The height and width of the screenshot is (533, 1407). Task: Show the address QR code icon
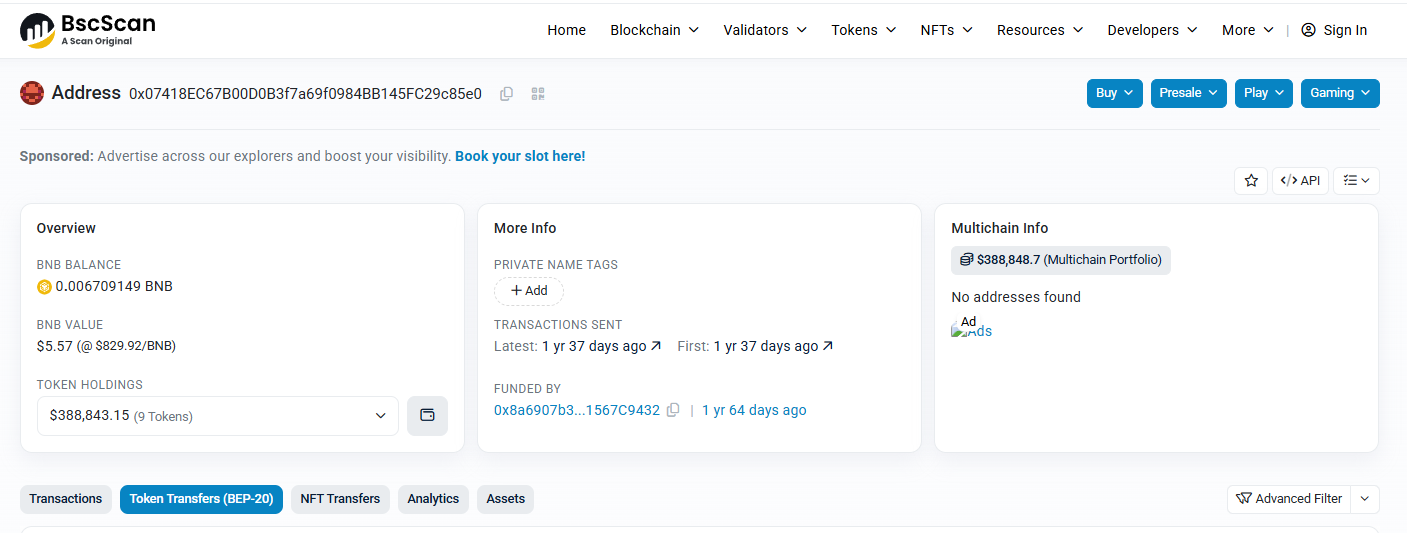[x=538, y=94]
